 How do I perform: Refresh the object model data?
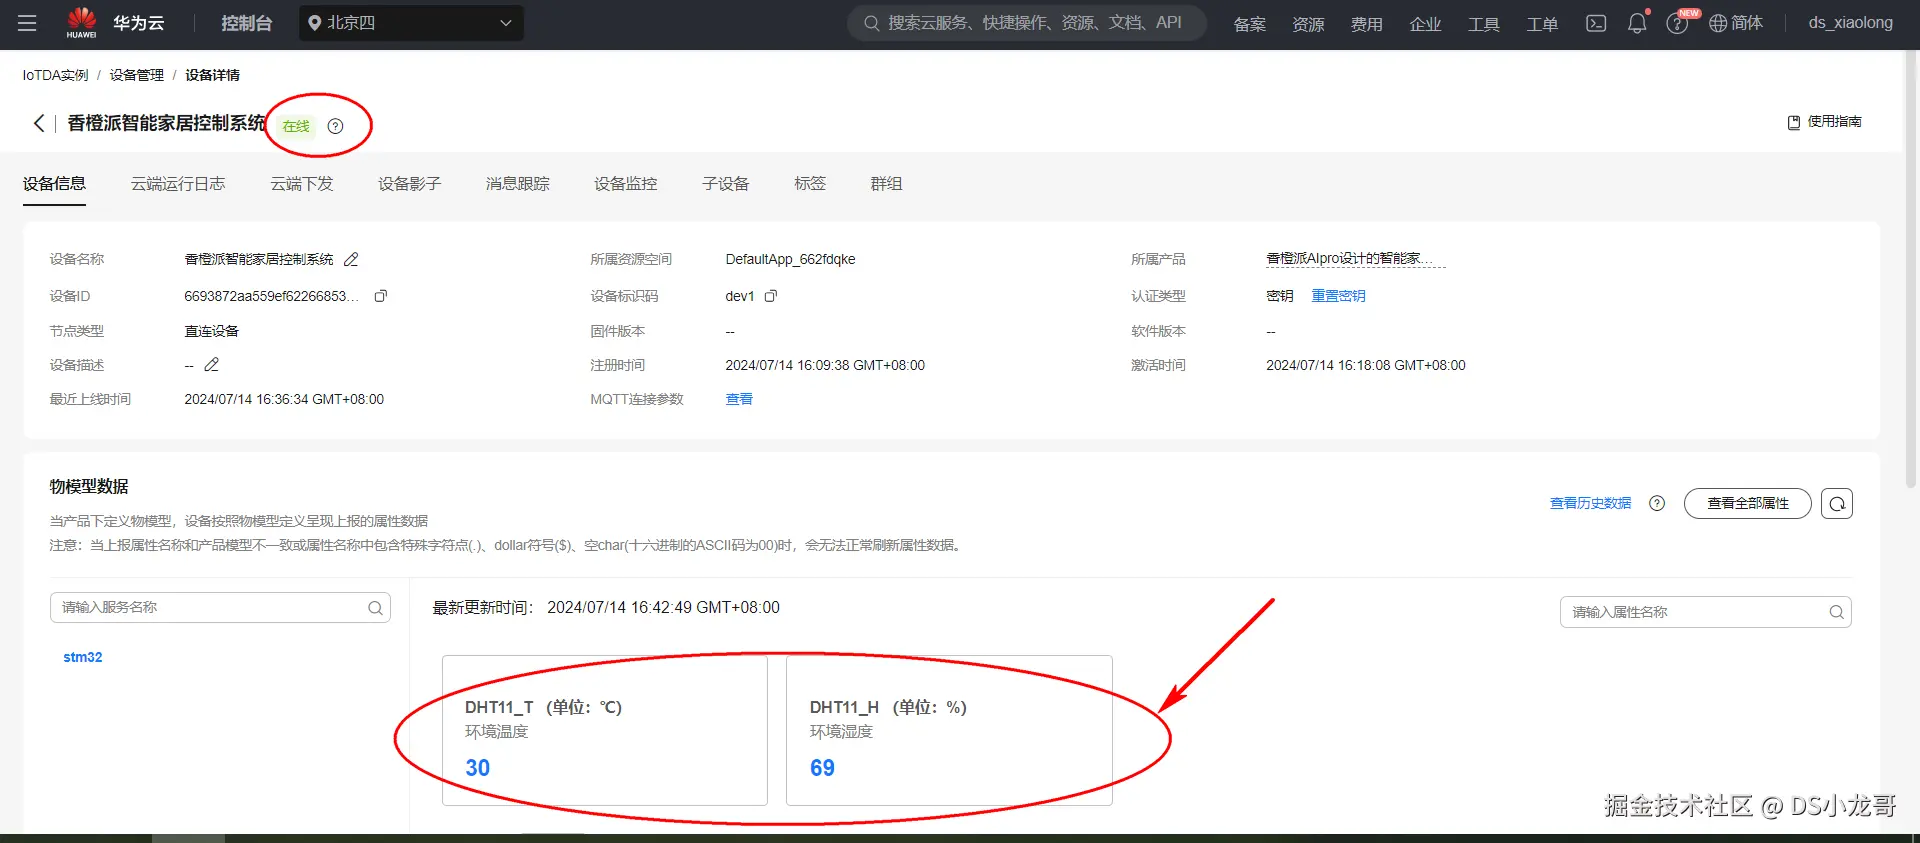coord(1837,503)
